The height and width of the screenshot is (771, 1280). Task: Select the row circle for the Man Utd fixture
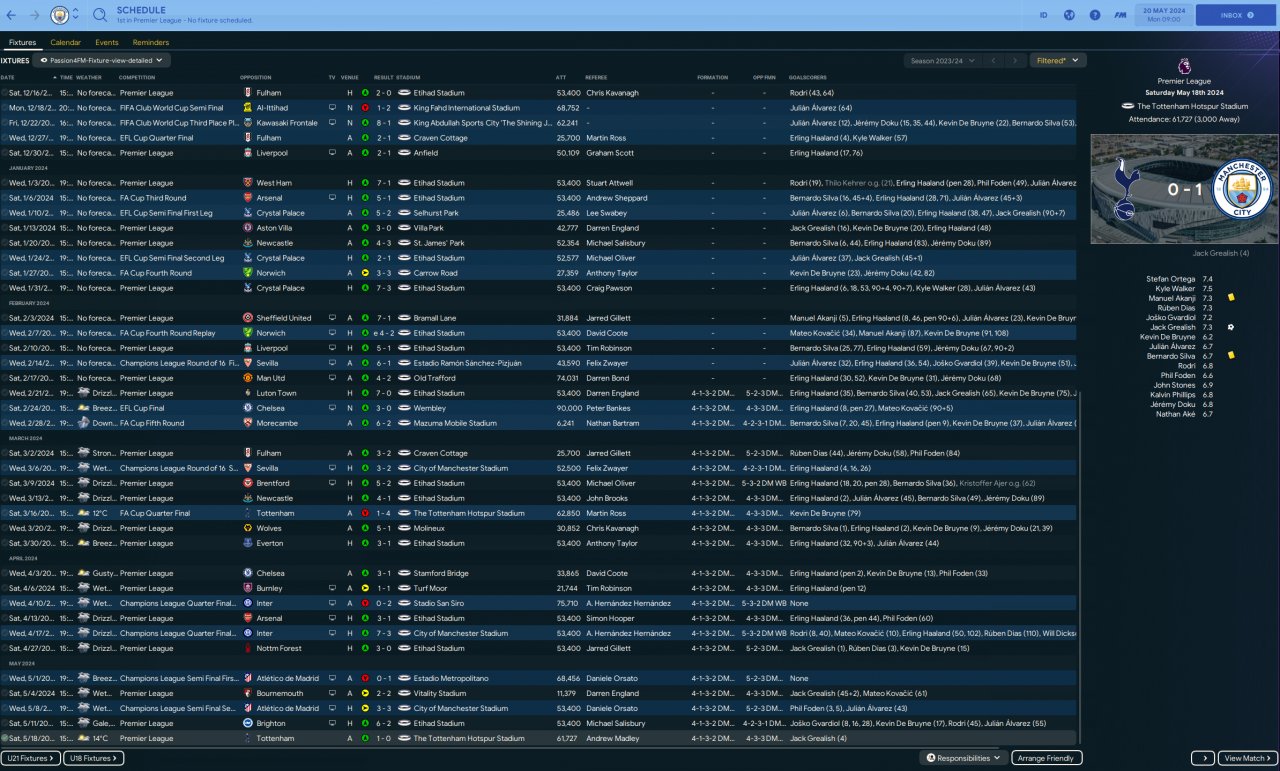click(x=4, y=378)
